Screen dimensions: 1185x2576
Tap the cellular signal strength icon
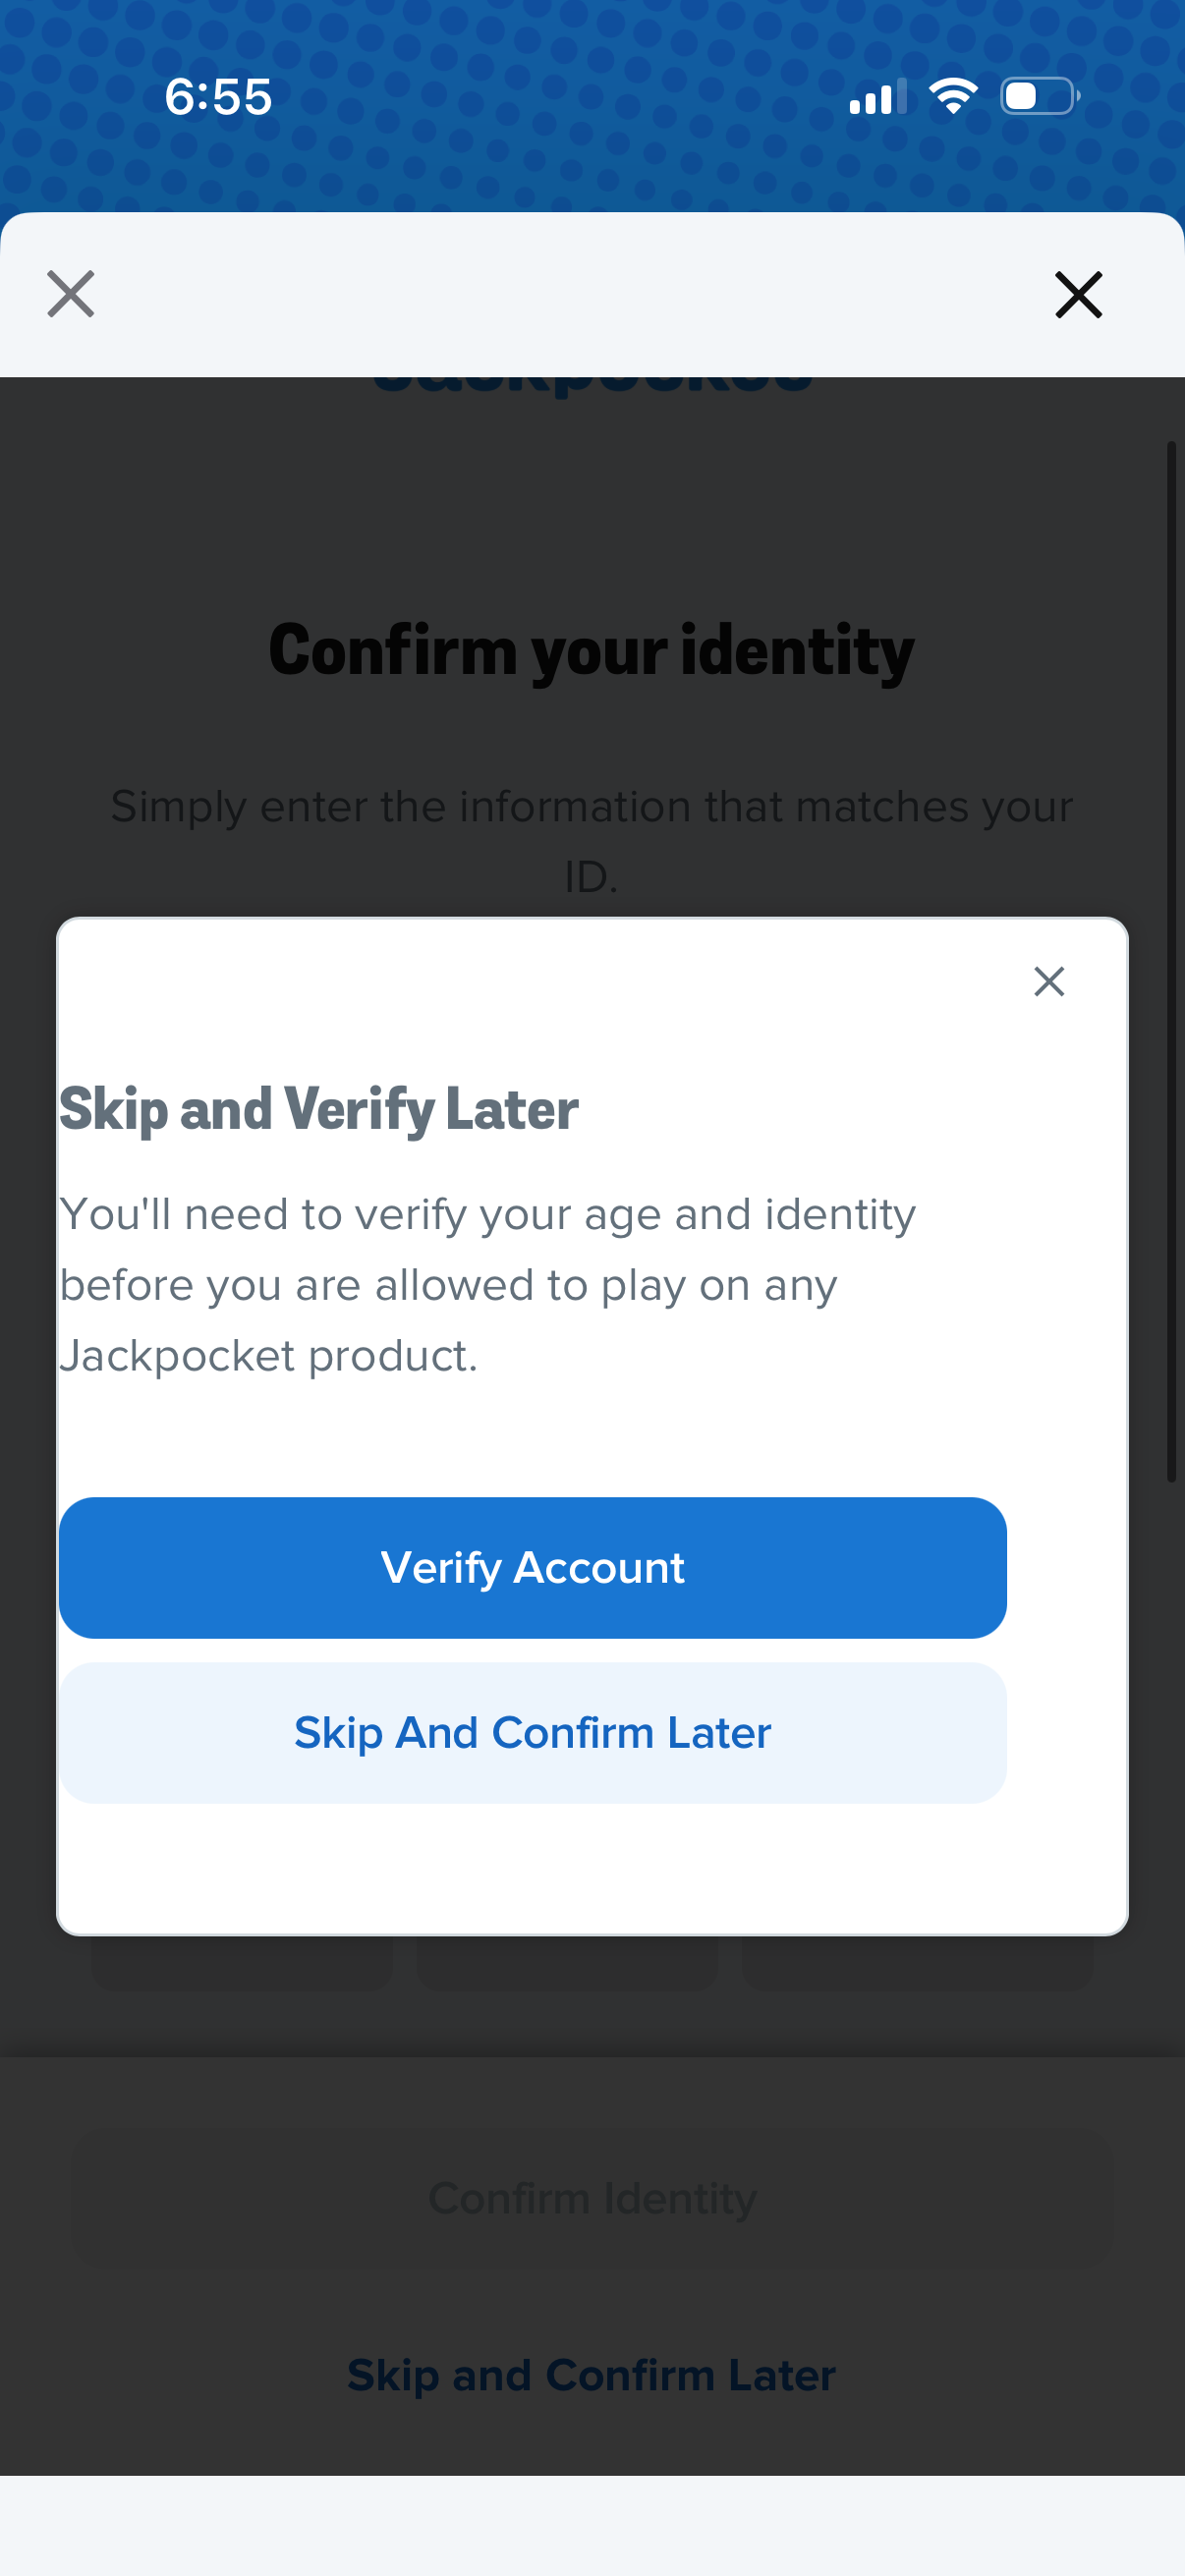tap(877, 97)
